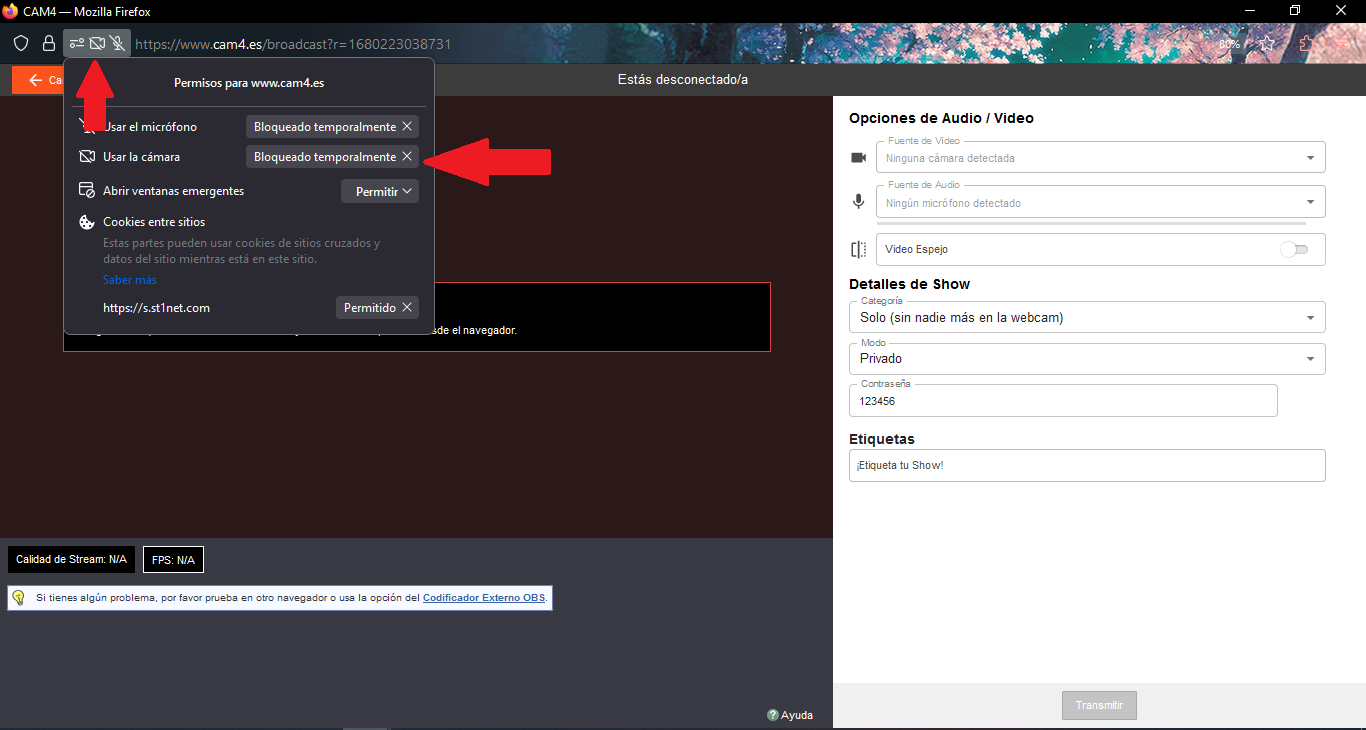1366x730 pixels.
Task: Remove temporary block on microphone permission
Action: coord(407,127)
